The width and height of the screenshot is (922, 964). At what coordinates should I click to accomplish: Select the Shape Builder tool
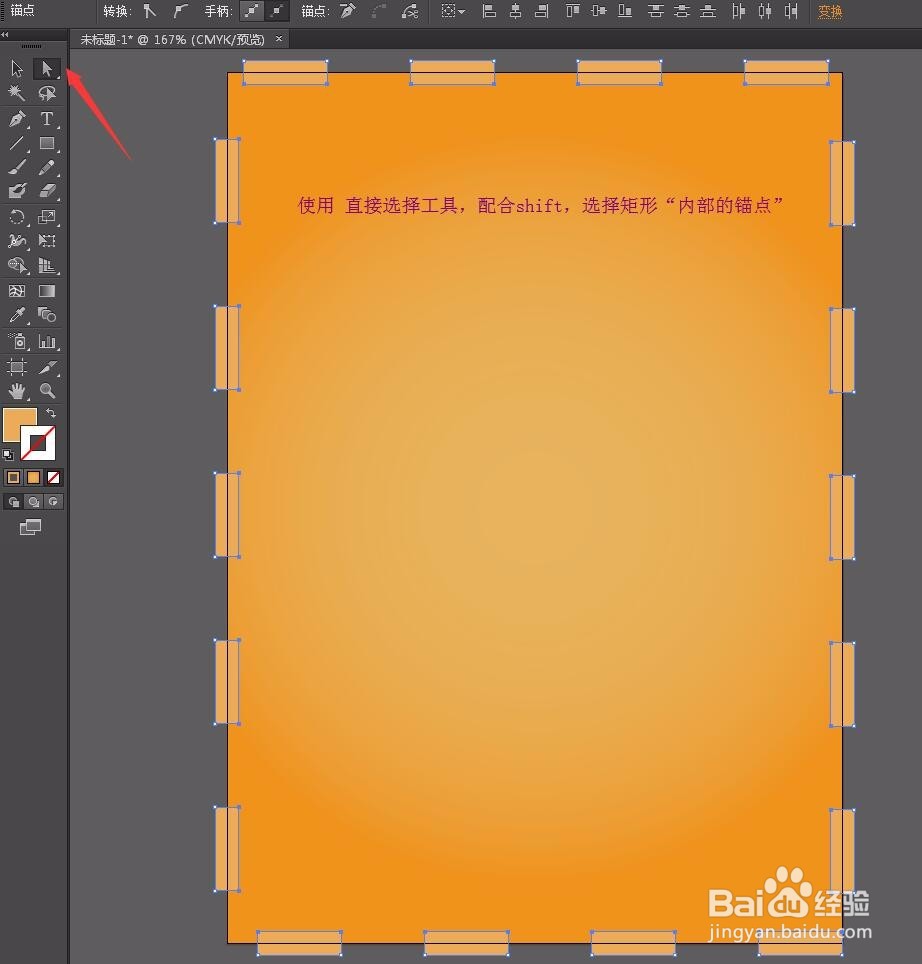[x=17, y=266]
